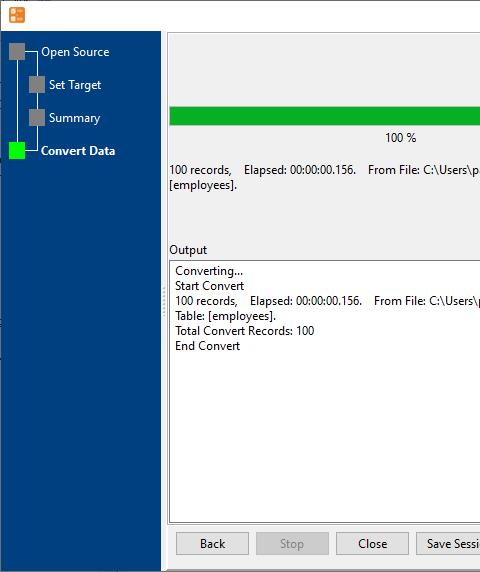The width and height of the screenshot is (480, 572).
Task: Go to the Set Target step label
Action: (x=75, y=85)
